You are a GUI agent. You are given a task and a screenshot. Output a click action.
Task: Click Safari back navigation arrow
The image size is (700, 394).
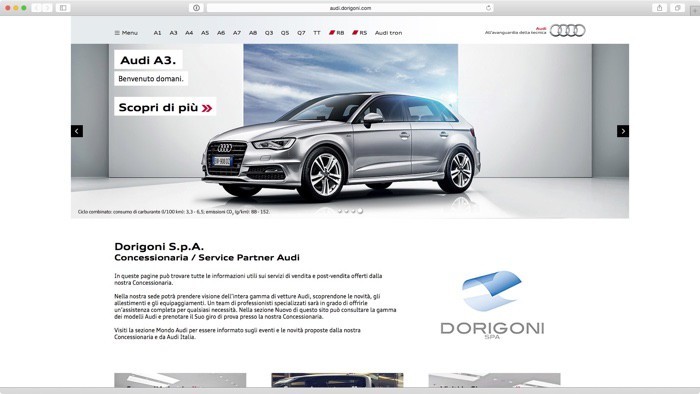tap(36, 8)
